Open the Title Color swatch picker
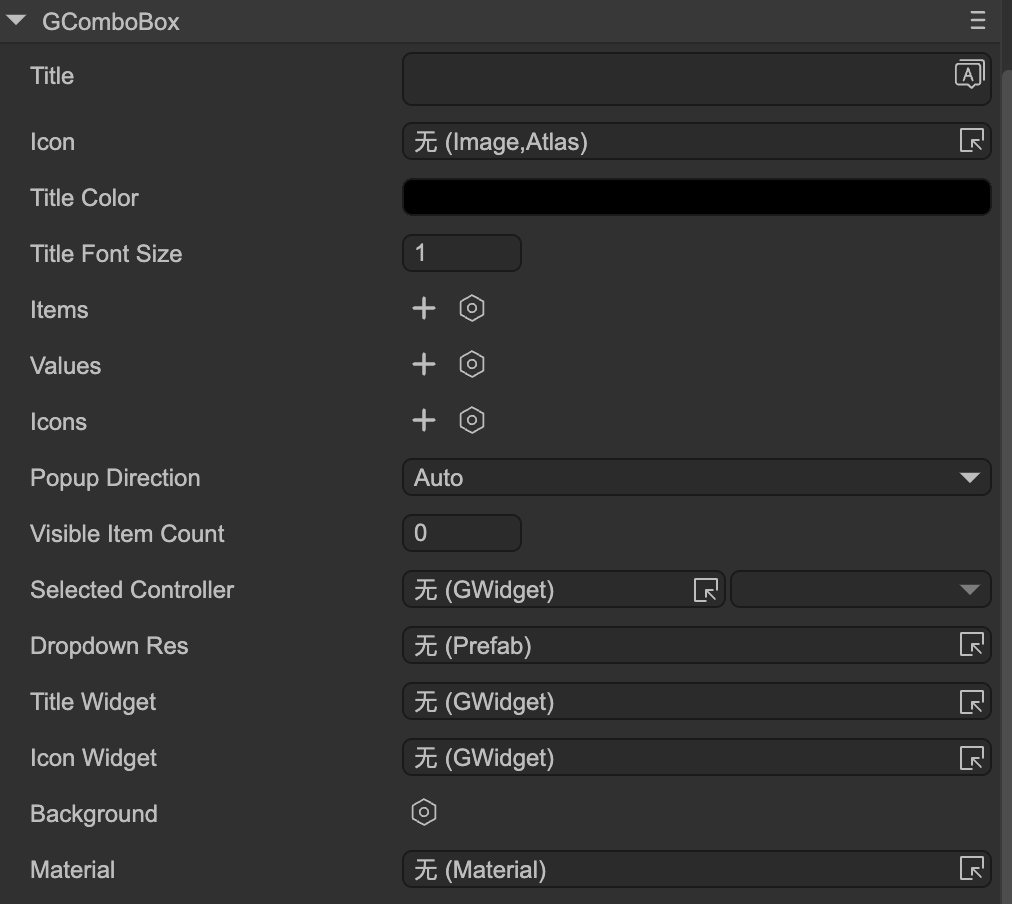1012x904 pixels. 696,197
